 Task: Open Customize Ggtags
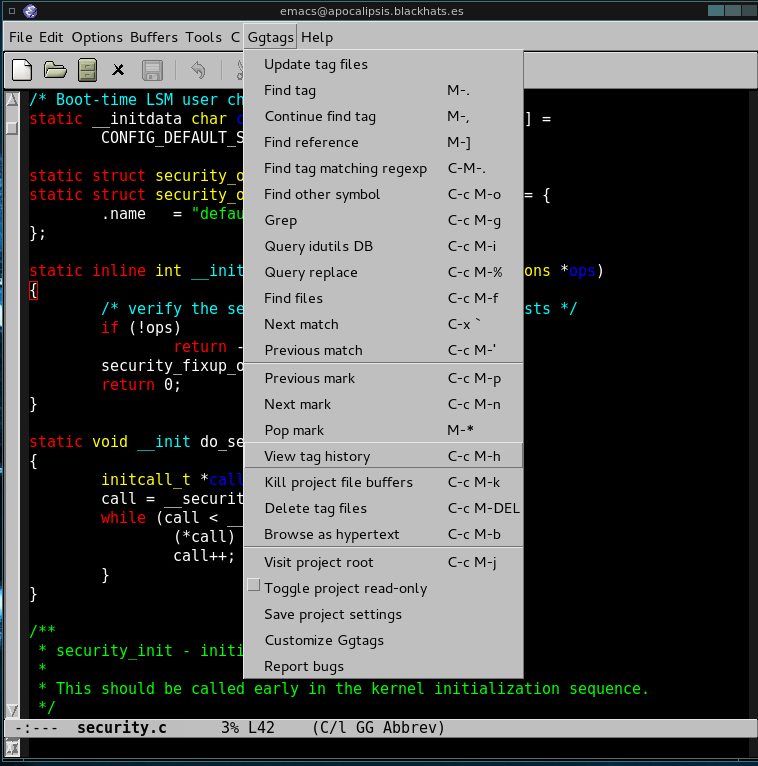point(383,640)
